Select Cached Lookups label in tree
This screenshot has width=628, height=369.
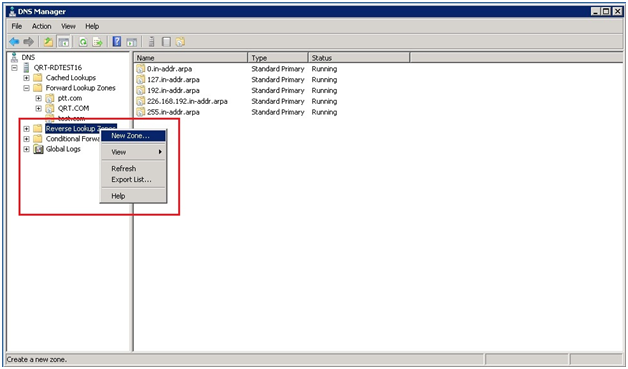click(x=71, y=78)
